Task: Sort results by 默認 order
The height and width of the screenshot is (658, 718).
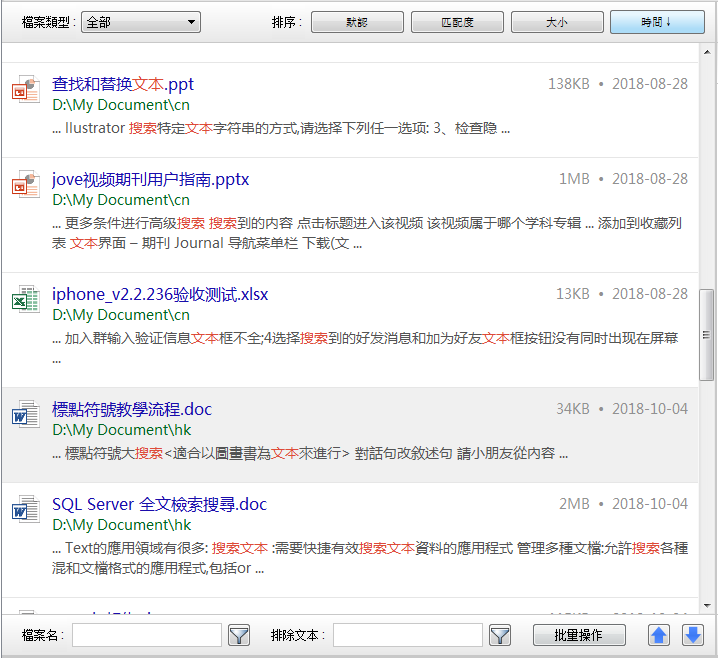Action: coord(357,22)
